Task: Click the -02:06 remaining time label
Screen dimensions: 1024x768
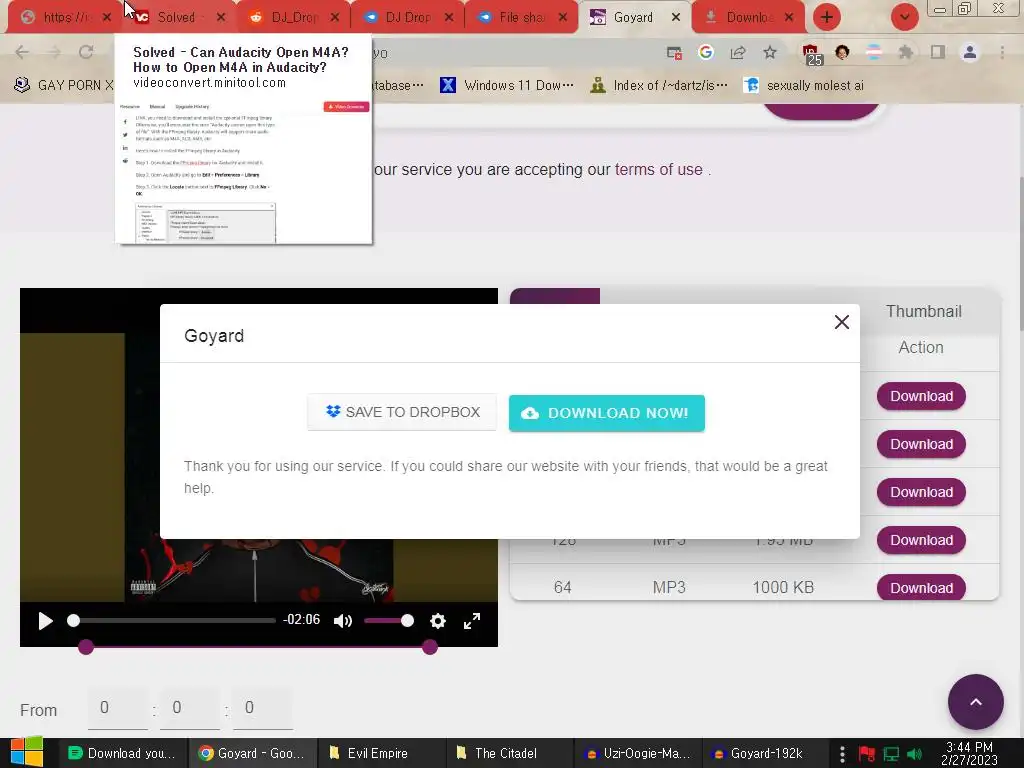Action: pyautogui.click(x=302, y=619)
